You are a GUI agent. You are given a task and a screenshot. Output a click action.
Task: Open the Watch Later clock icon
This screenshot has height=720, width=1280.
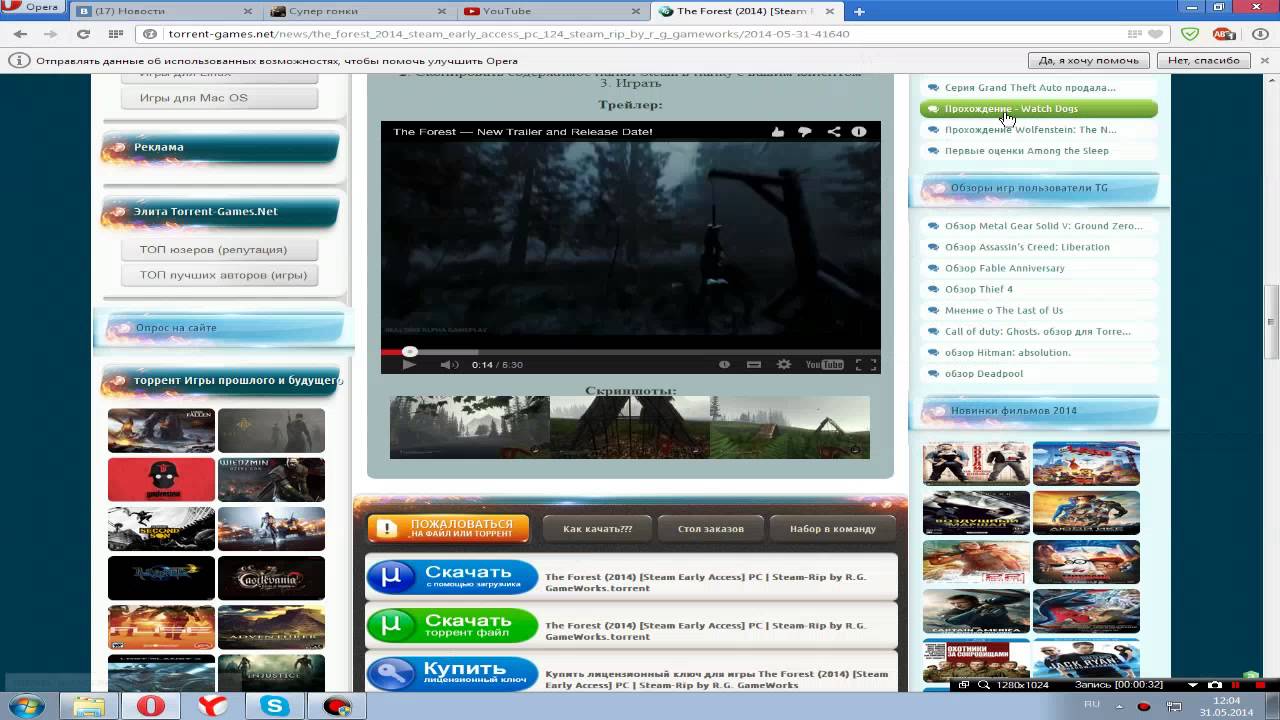click(x=725, y=365)
